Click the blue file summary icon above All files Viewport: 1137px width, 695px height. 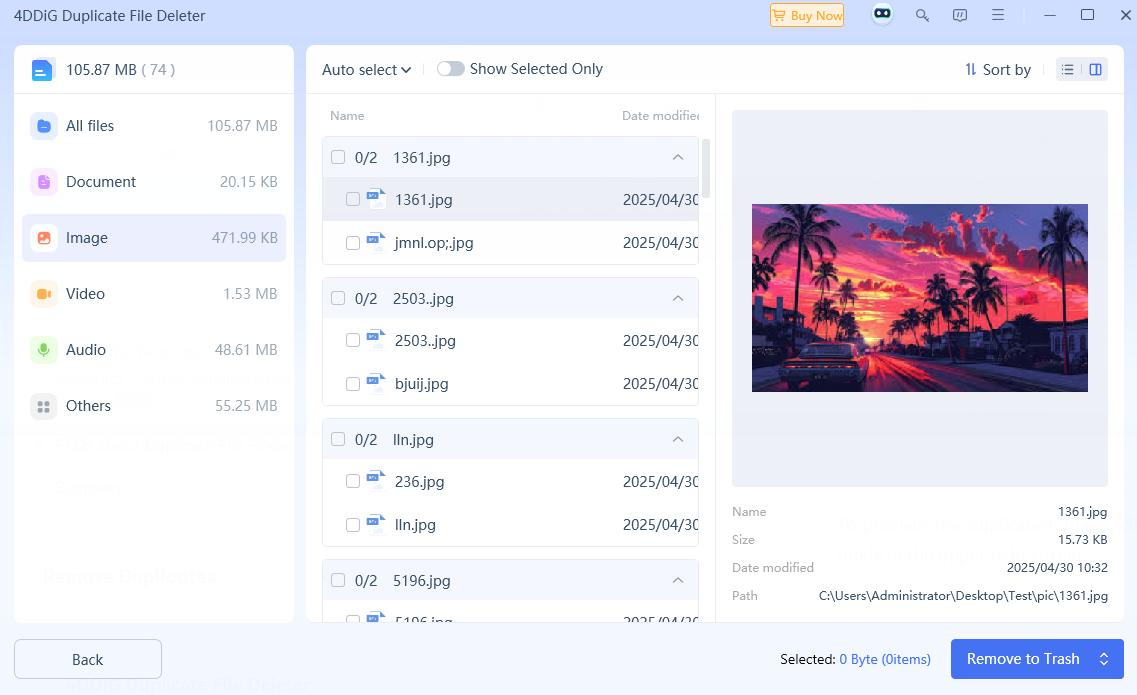tap(41, 69)
